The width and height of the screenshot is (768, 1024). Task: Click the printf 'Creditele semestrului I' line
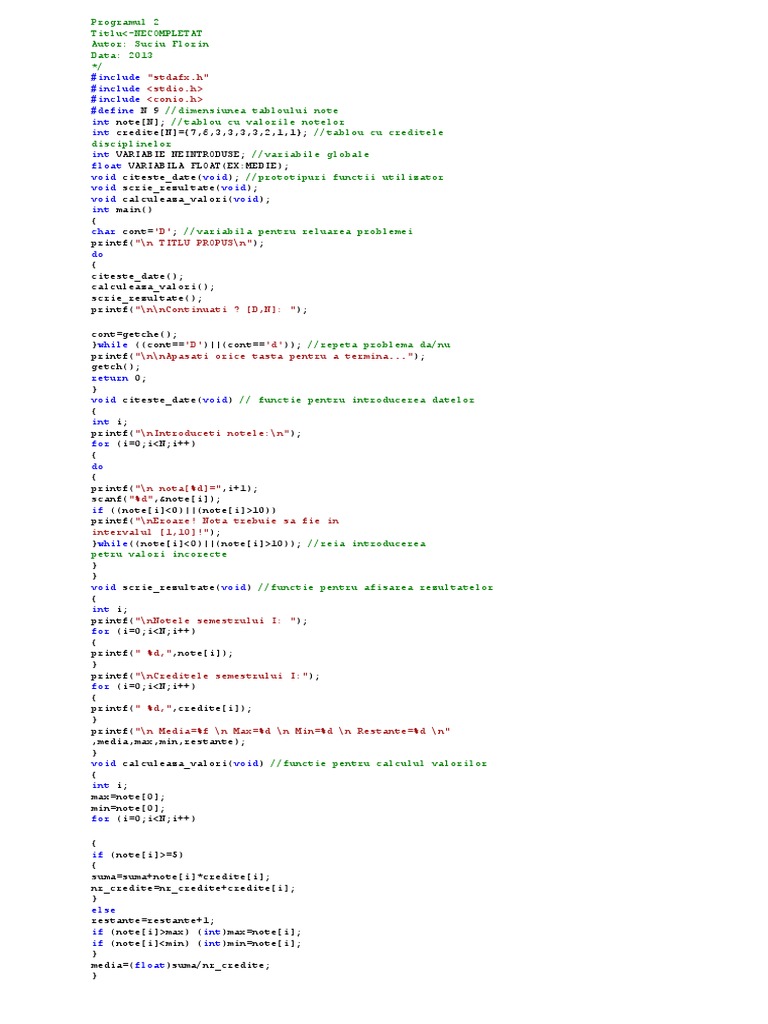[x=205, y=677]
